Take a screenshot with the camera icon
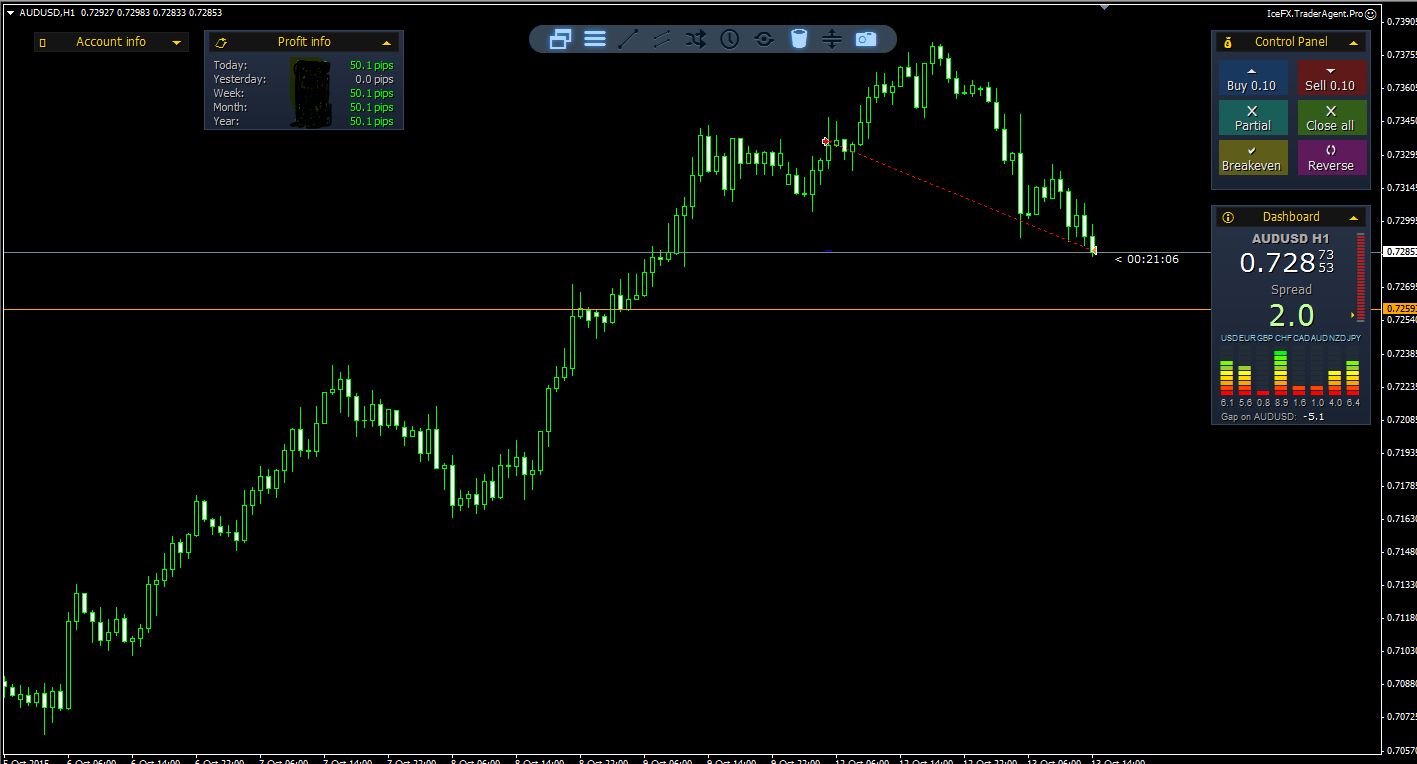 [x=866, y=39]
